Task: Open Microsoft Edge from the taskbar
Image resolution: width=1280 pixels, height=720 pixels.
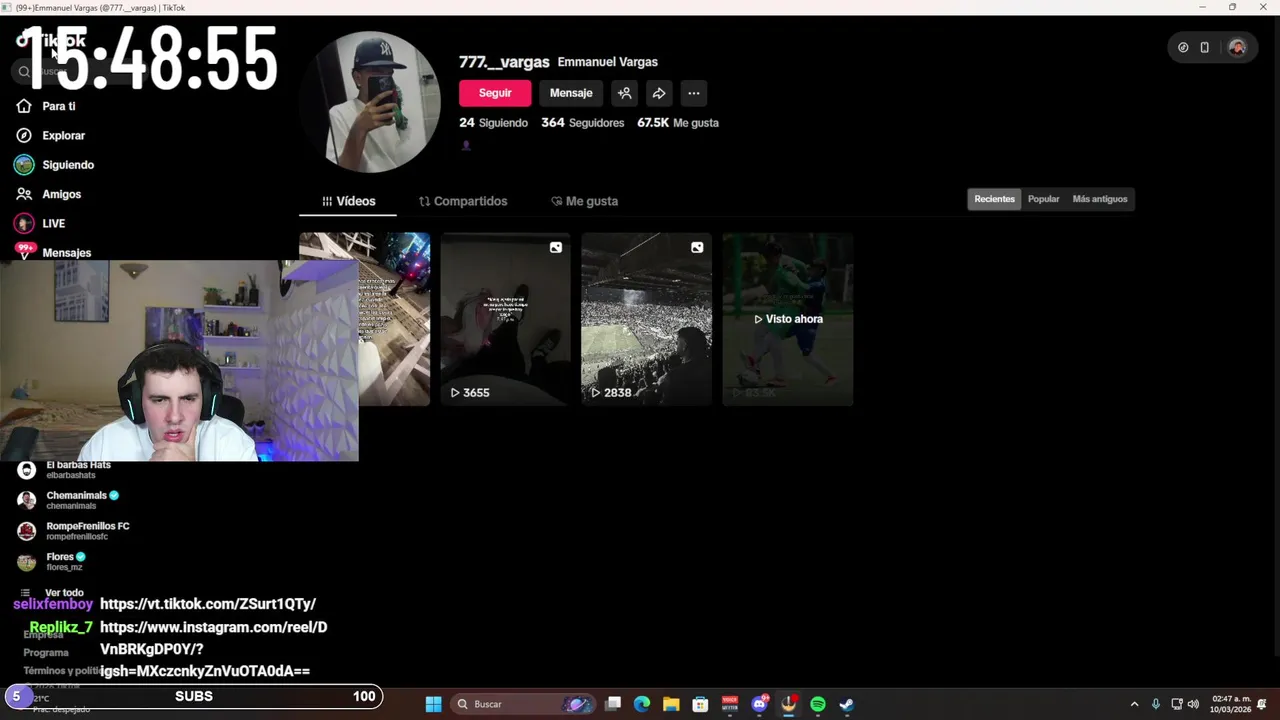Action: click(642, 704)
